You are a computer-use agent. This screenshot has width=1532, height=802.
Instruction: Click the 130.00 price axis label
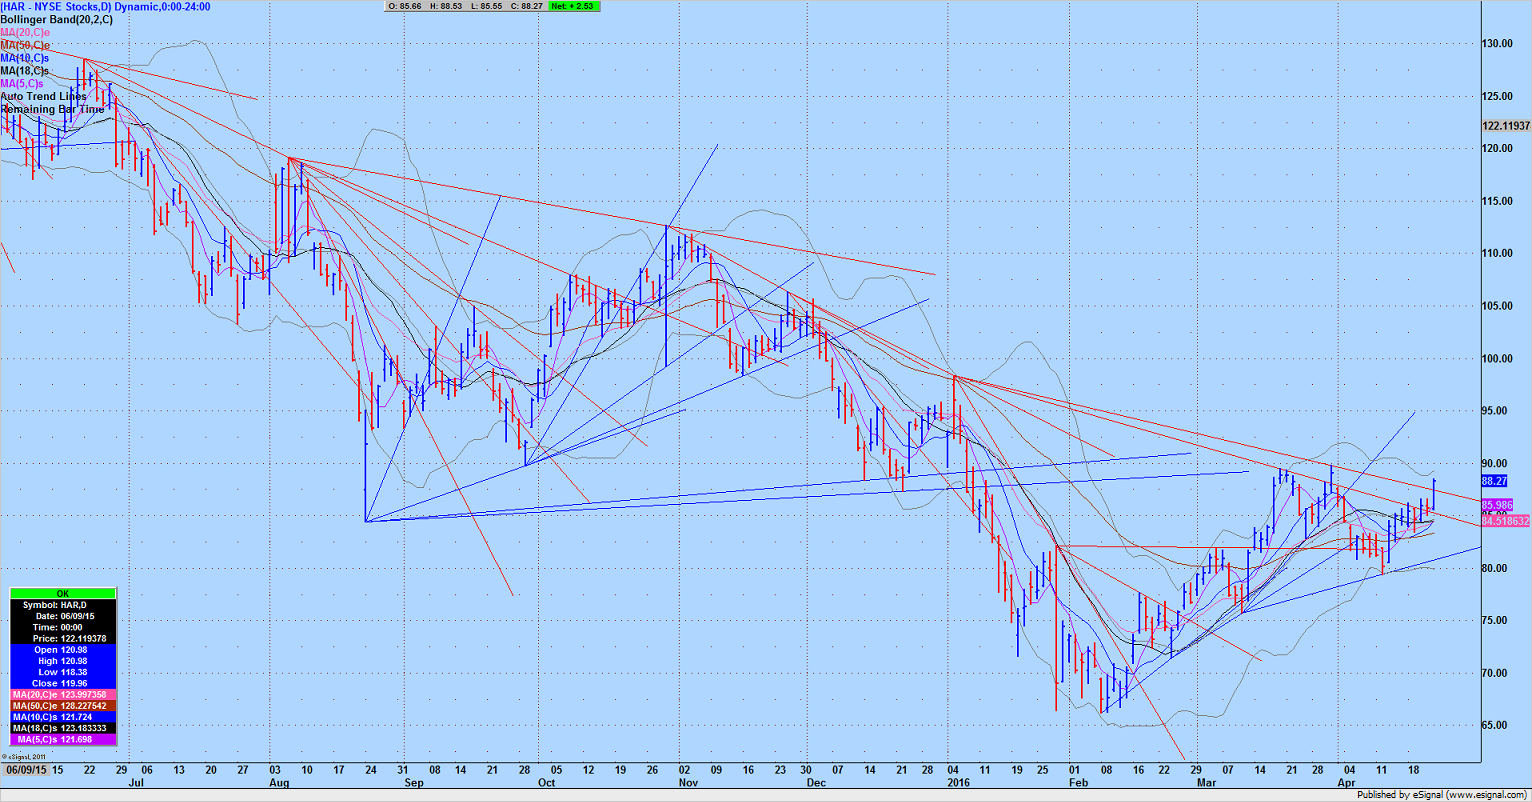coord(1498,44)
